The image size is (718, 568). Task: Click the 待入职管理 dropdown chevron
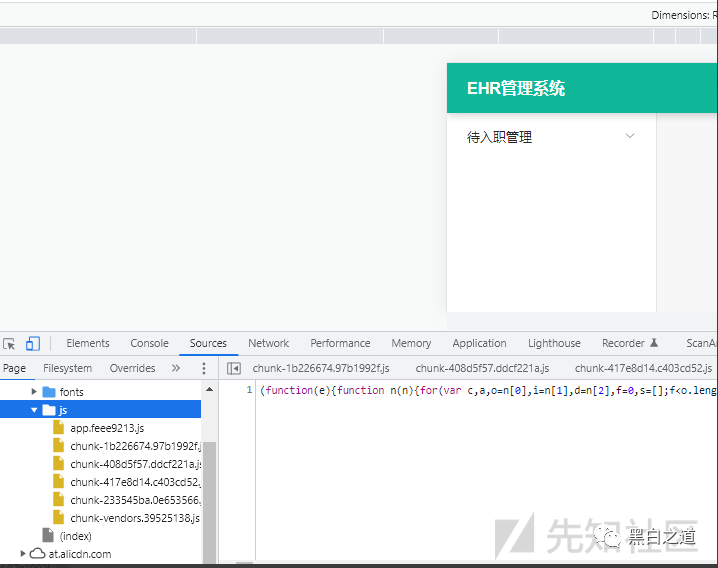(630, 136)
